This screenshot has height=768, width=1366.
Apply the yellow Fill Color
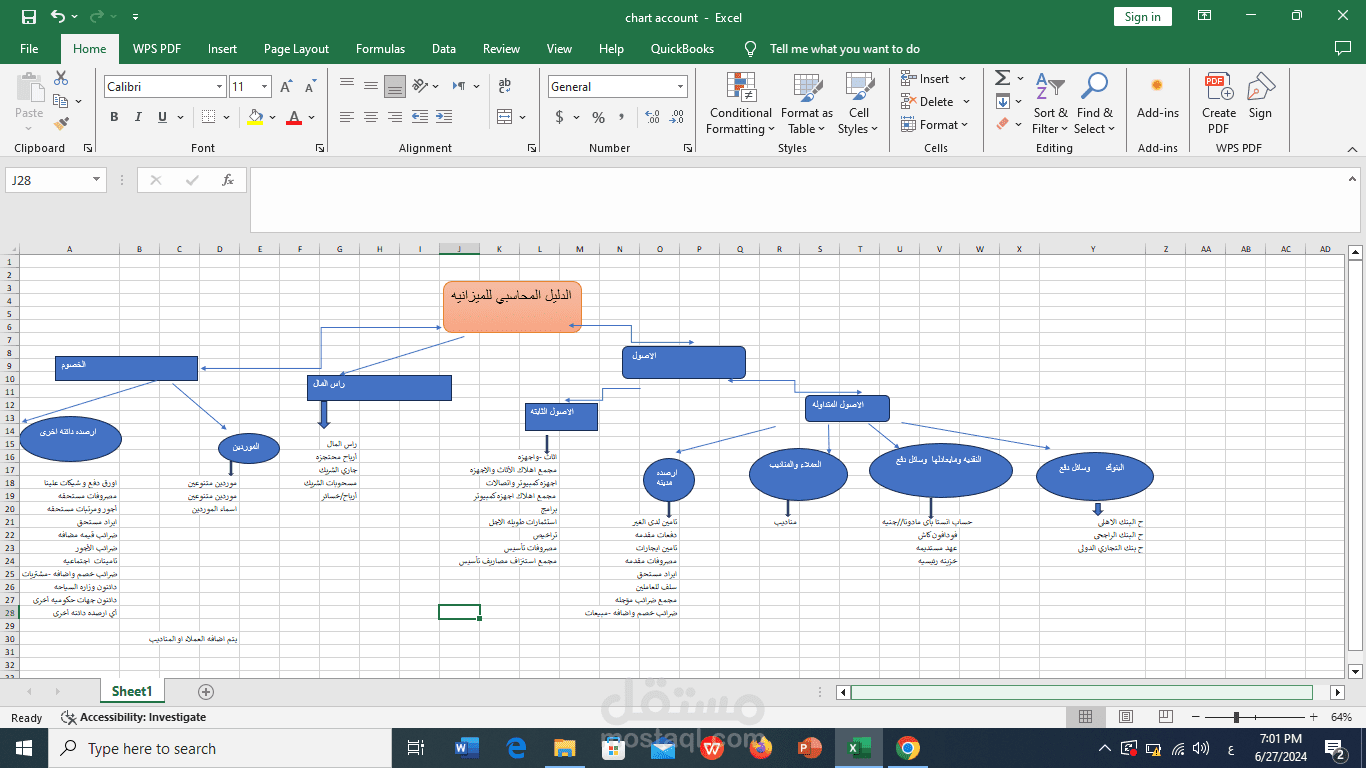[255, 117]
